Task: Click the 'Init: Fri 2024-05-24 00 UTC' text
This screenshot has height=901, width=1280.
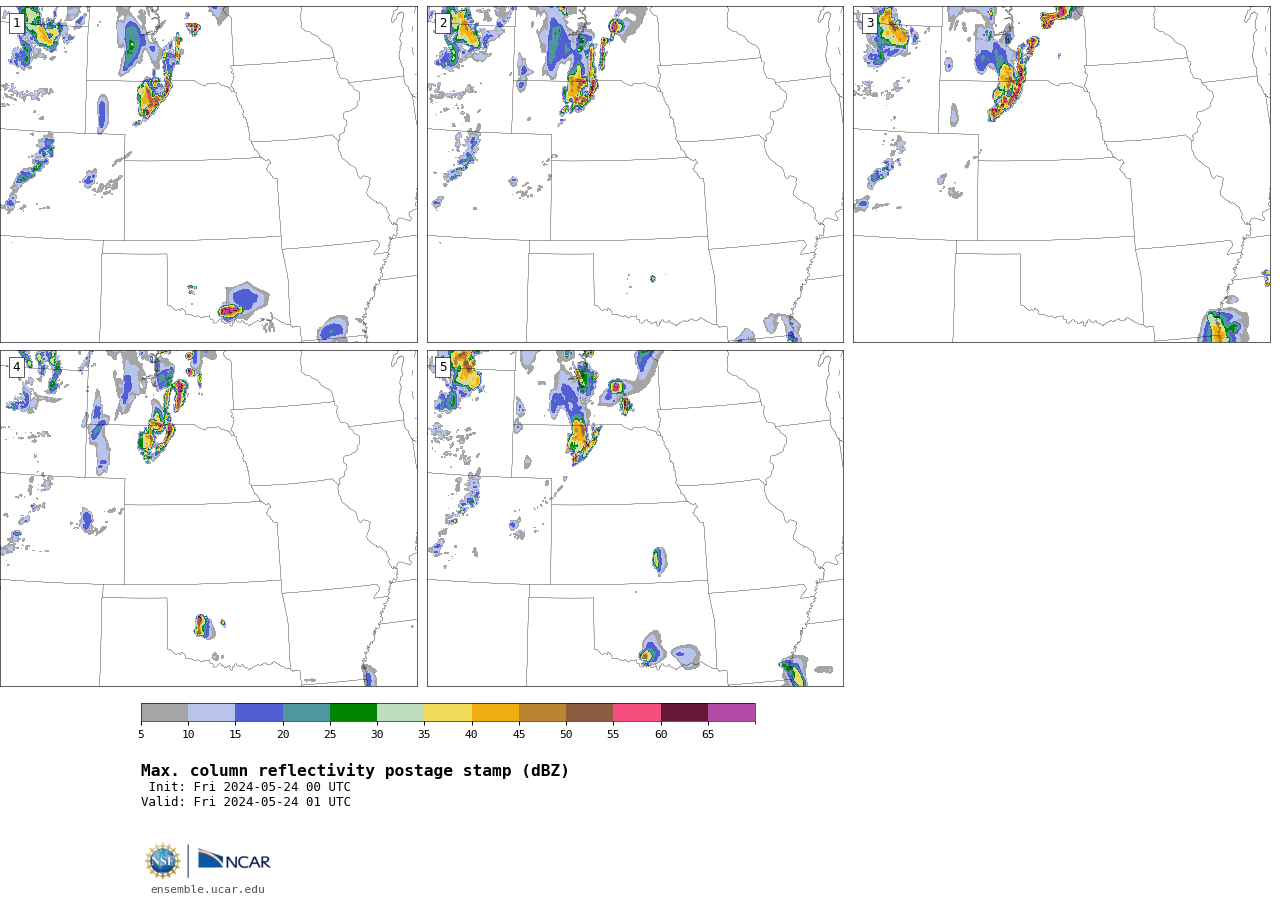Action: (250, 787)
